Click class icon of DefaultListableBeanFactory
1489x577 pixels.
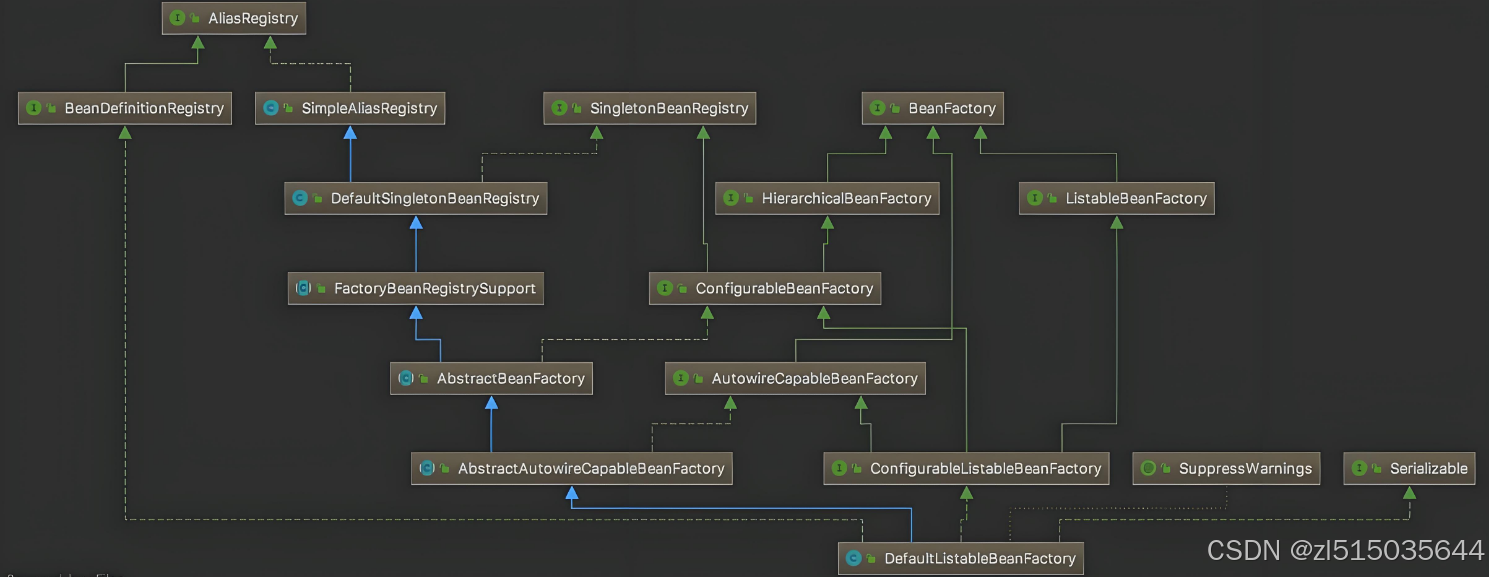pyautogui.click(x=853, y=558)
